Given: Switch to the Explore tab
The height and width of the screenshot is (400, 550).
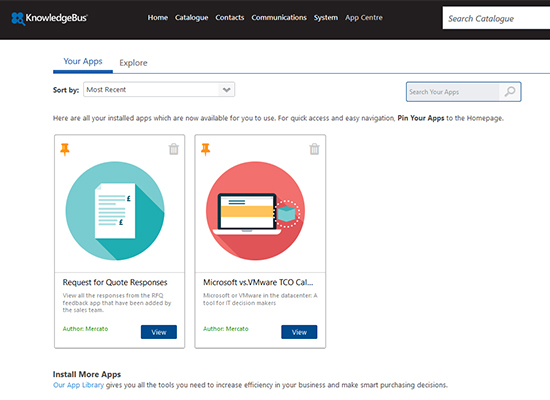Looking at the screenshot, I should [x=133, y=63].
